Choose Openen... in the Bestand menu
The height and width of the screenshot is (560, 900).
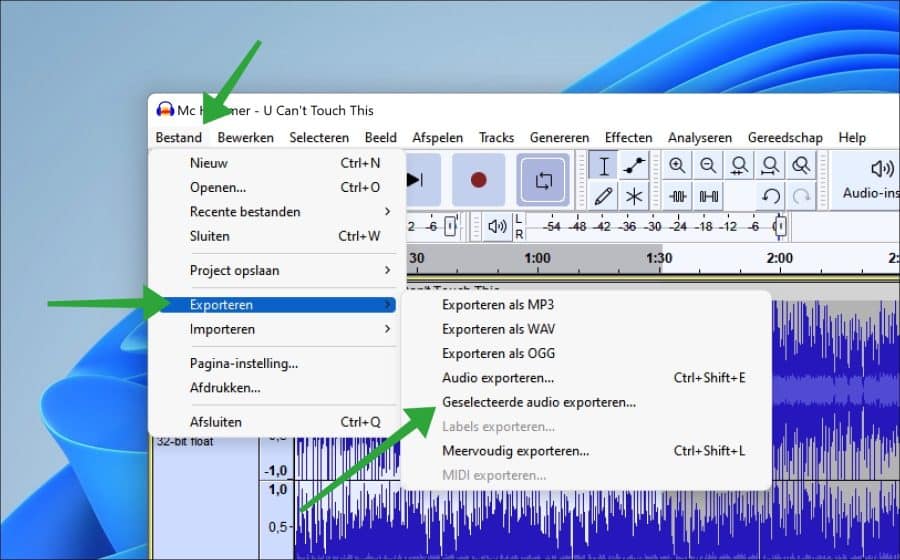click(277, 188)
